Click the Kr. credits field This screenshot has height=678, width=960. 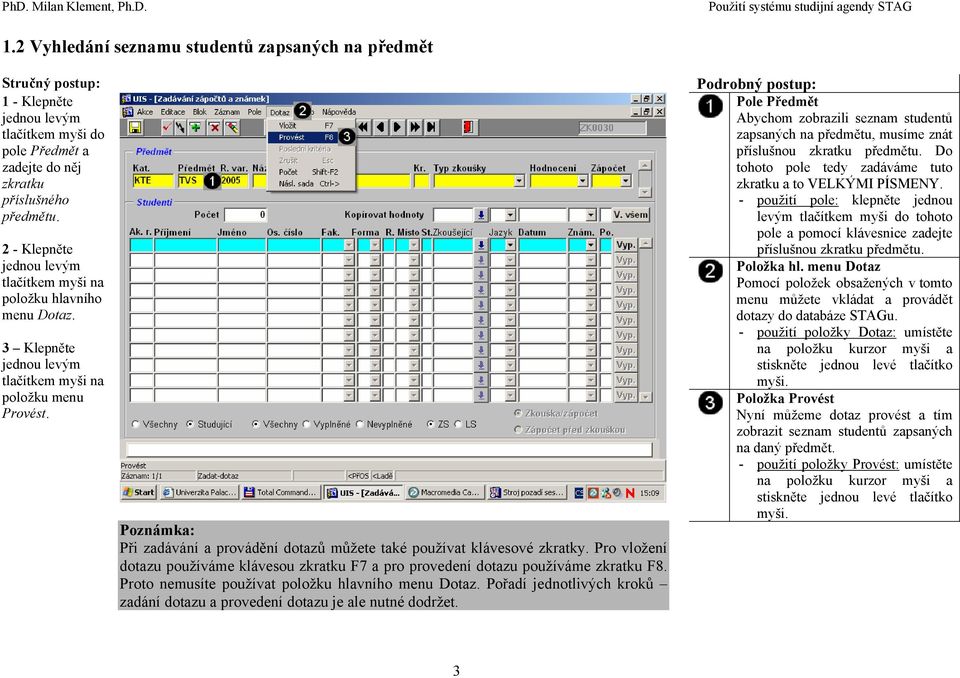tap(421, 181)
